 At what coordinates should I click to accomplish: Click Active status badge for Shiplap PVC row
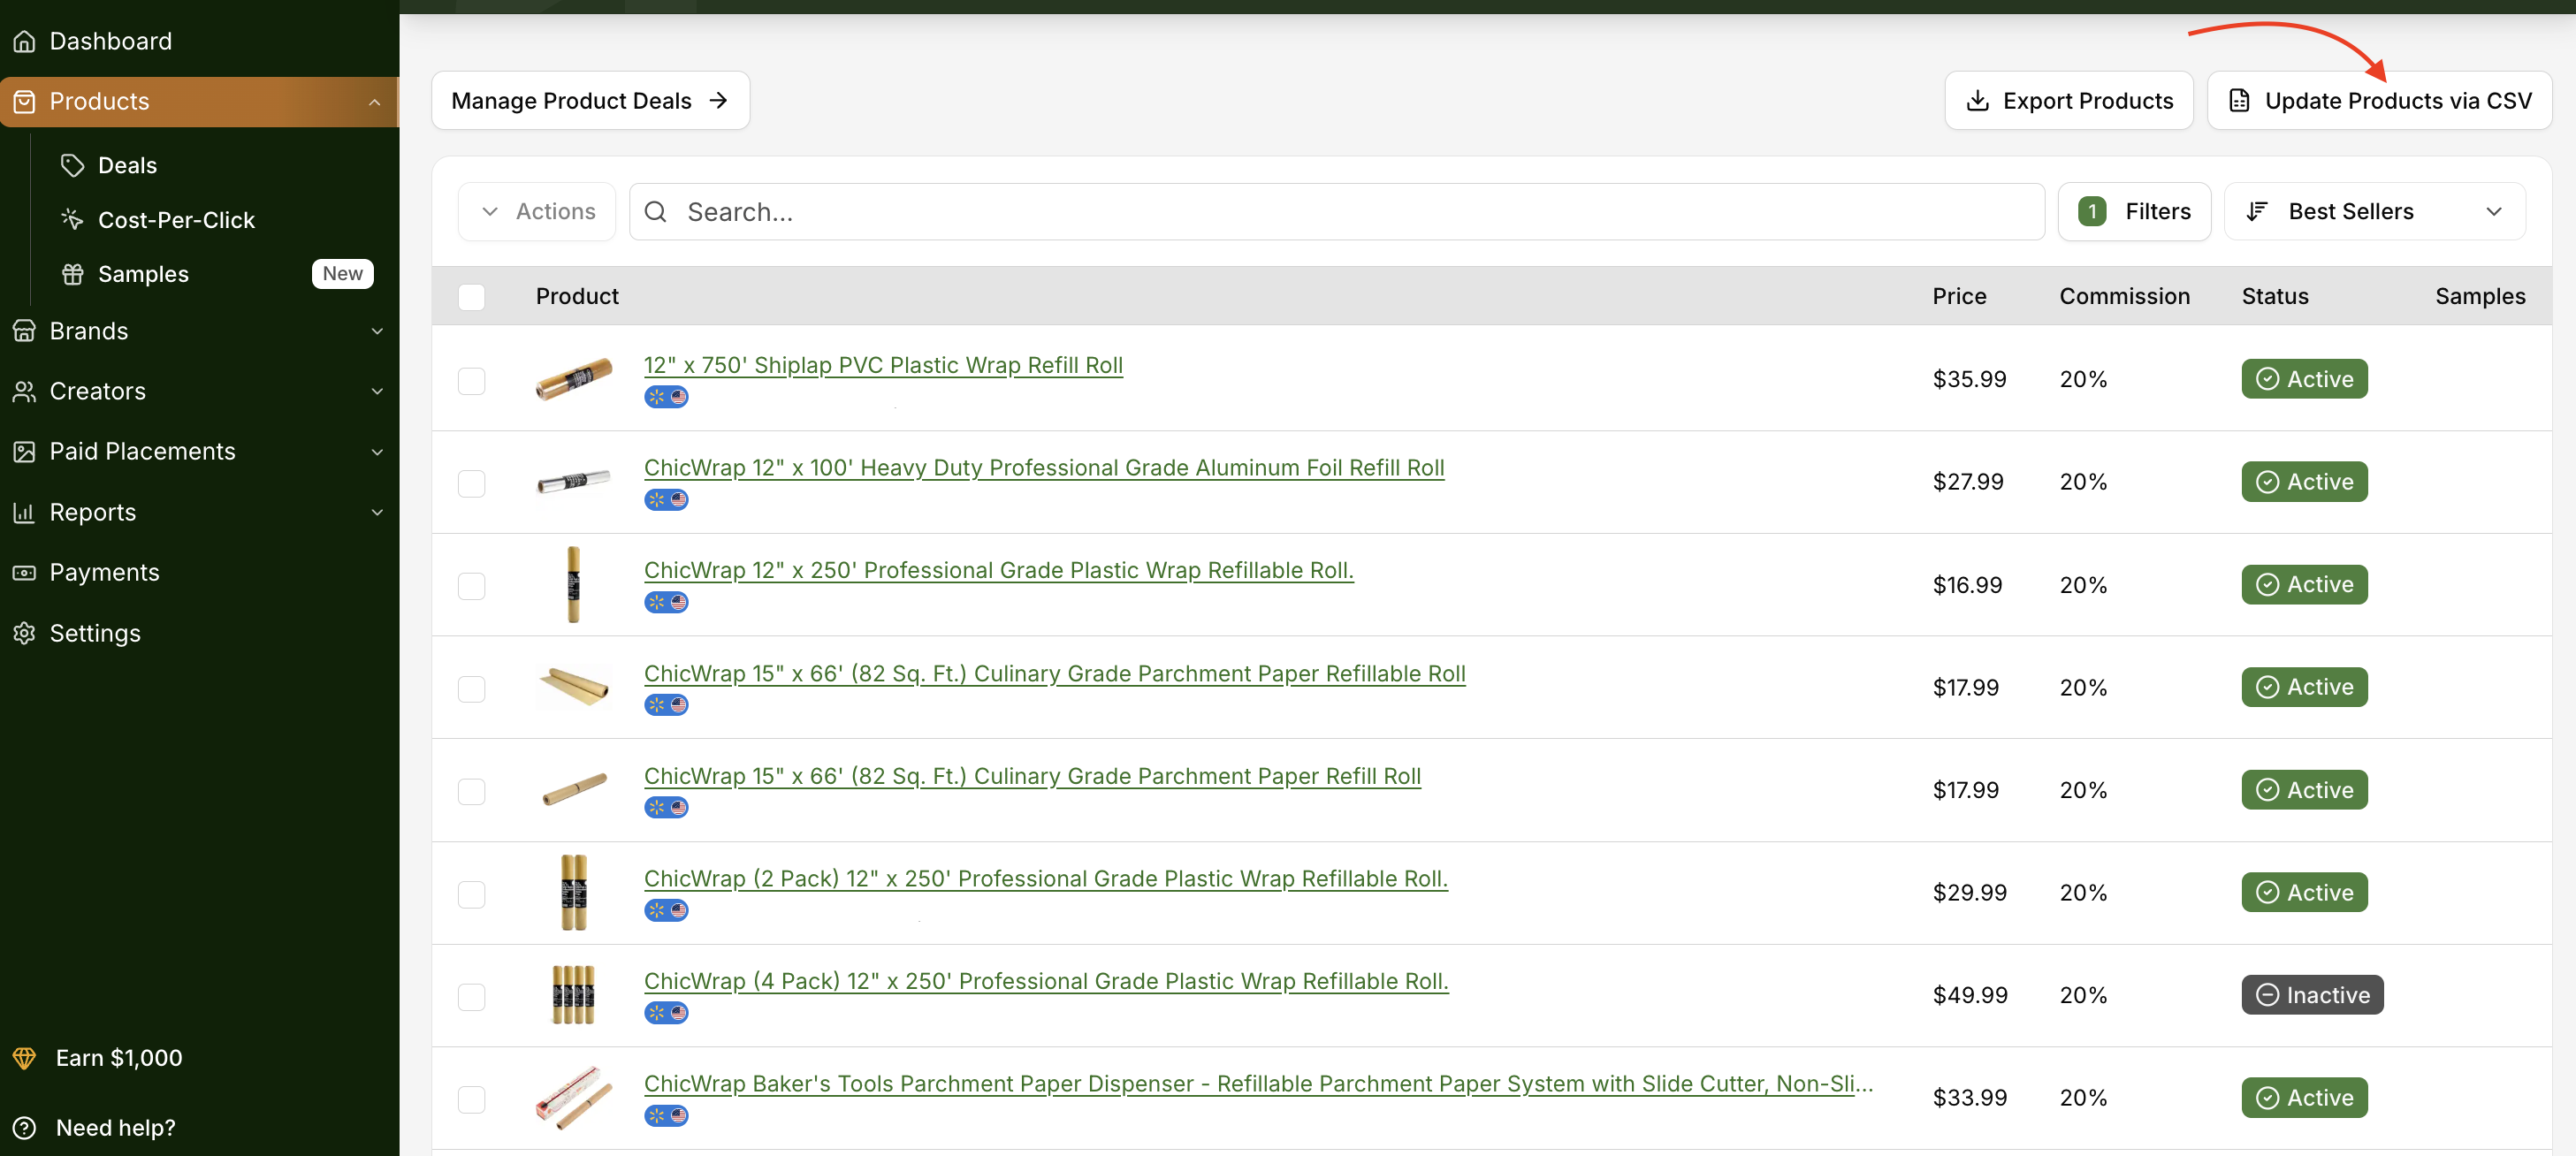pos(2304,379)
